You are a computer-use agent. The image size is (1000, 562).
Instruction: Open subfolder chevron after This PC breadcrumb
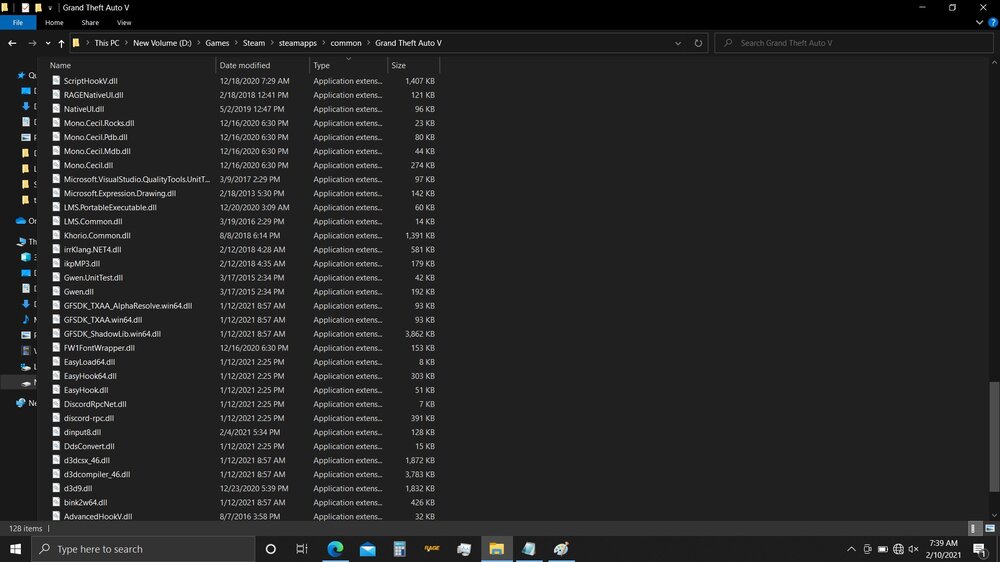point(126,43)
